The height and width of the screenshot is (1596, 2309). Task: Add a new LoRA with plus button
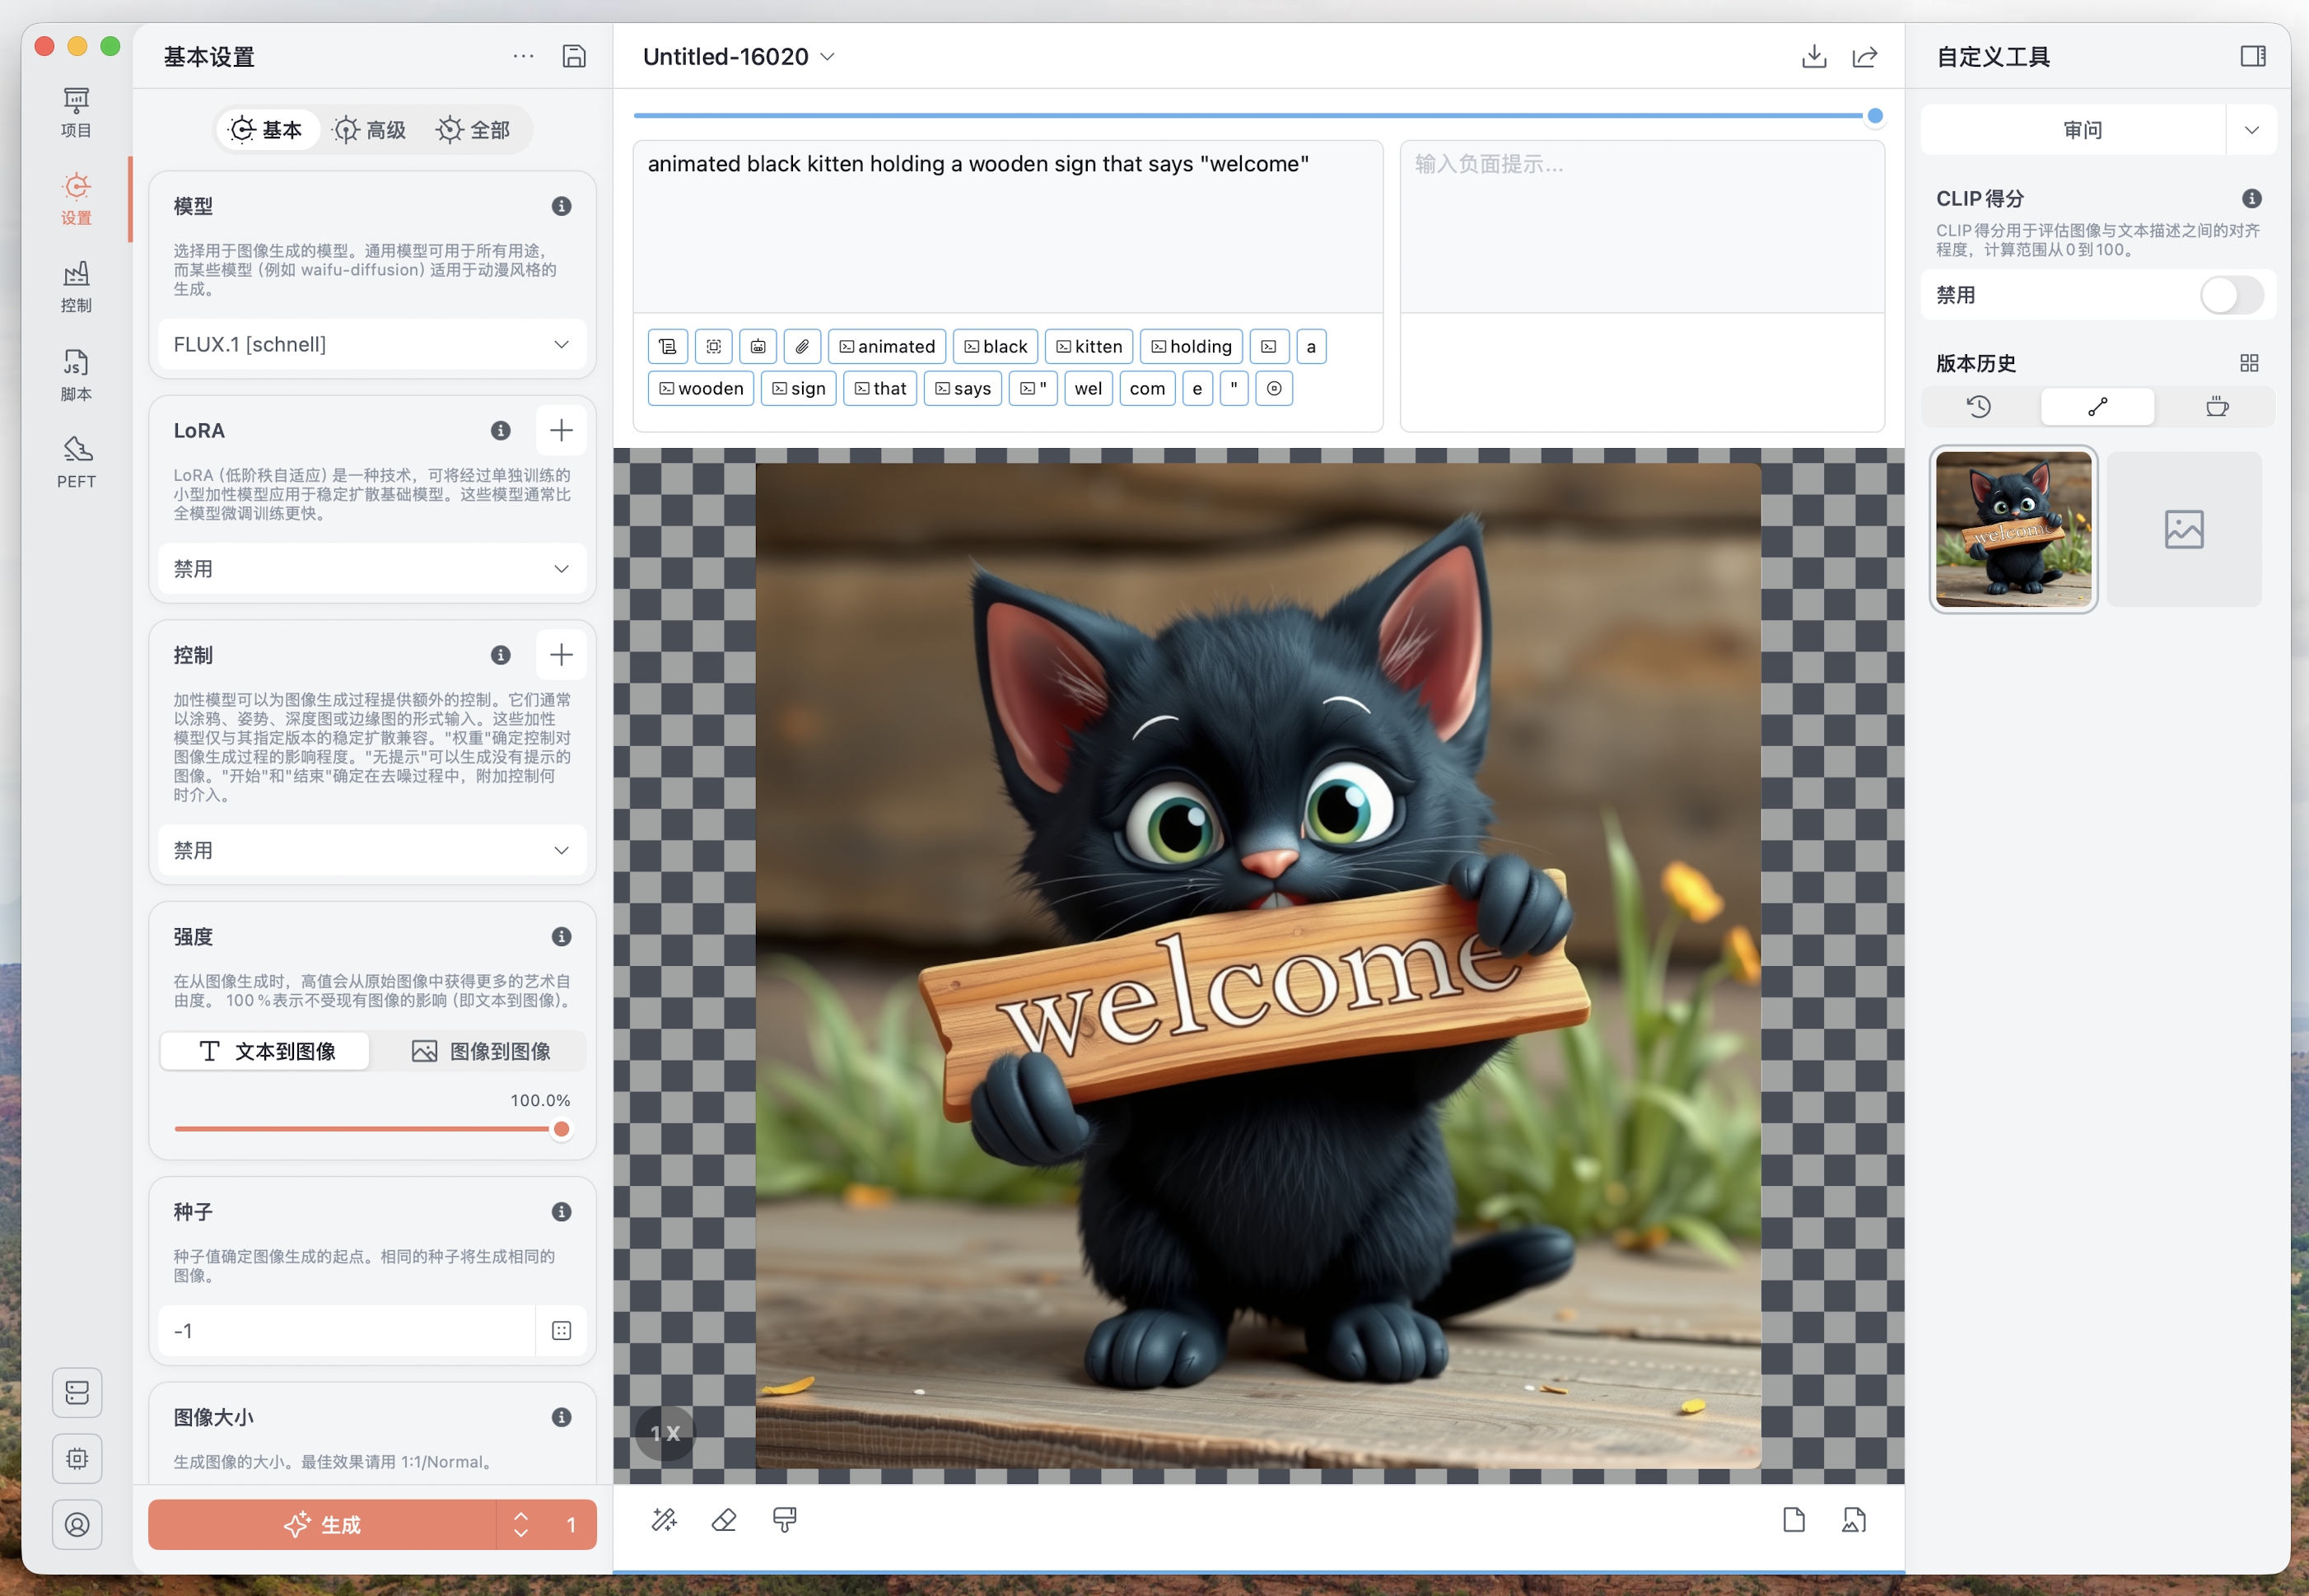(562, 431)
